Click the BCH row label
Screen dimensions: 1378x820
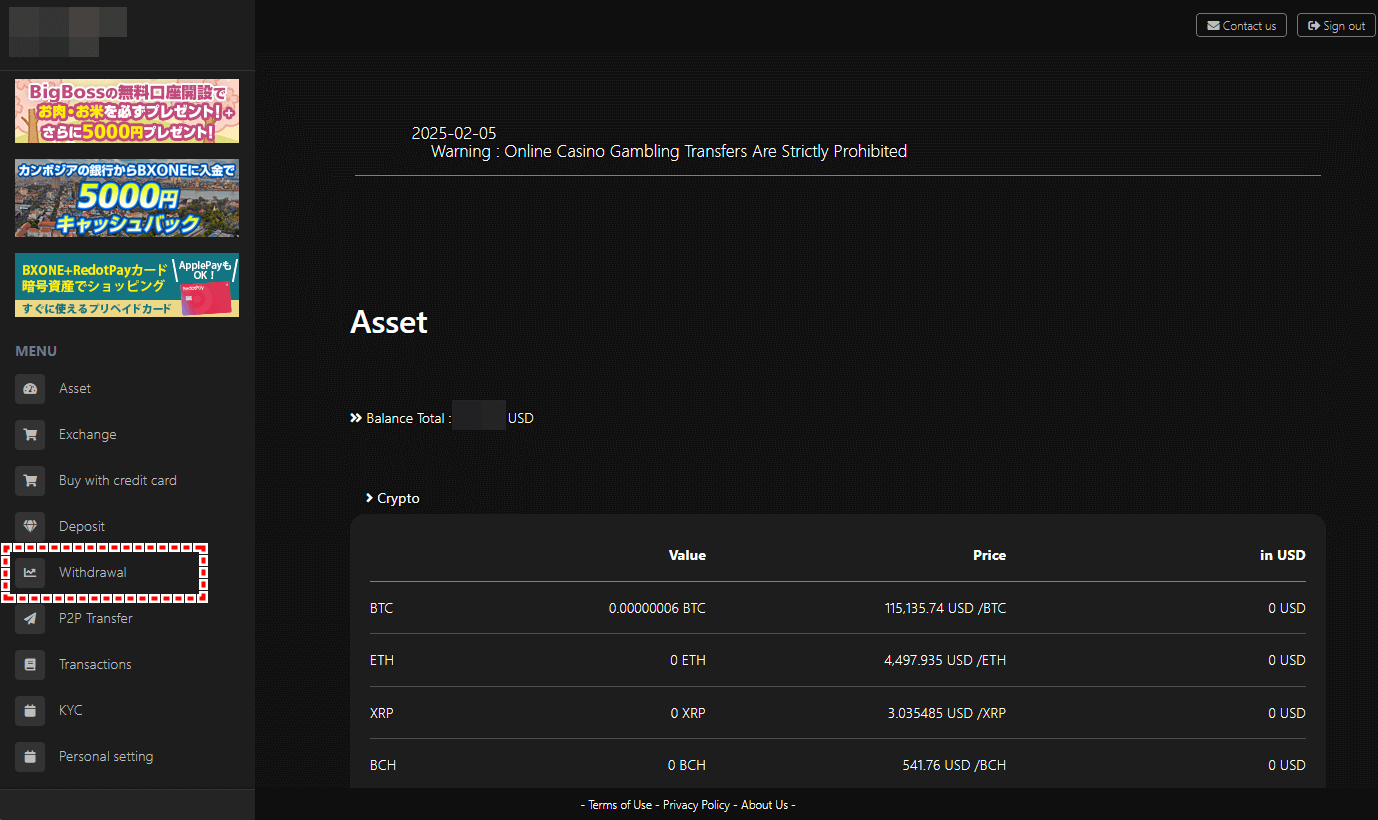383,765
